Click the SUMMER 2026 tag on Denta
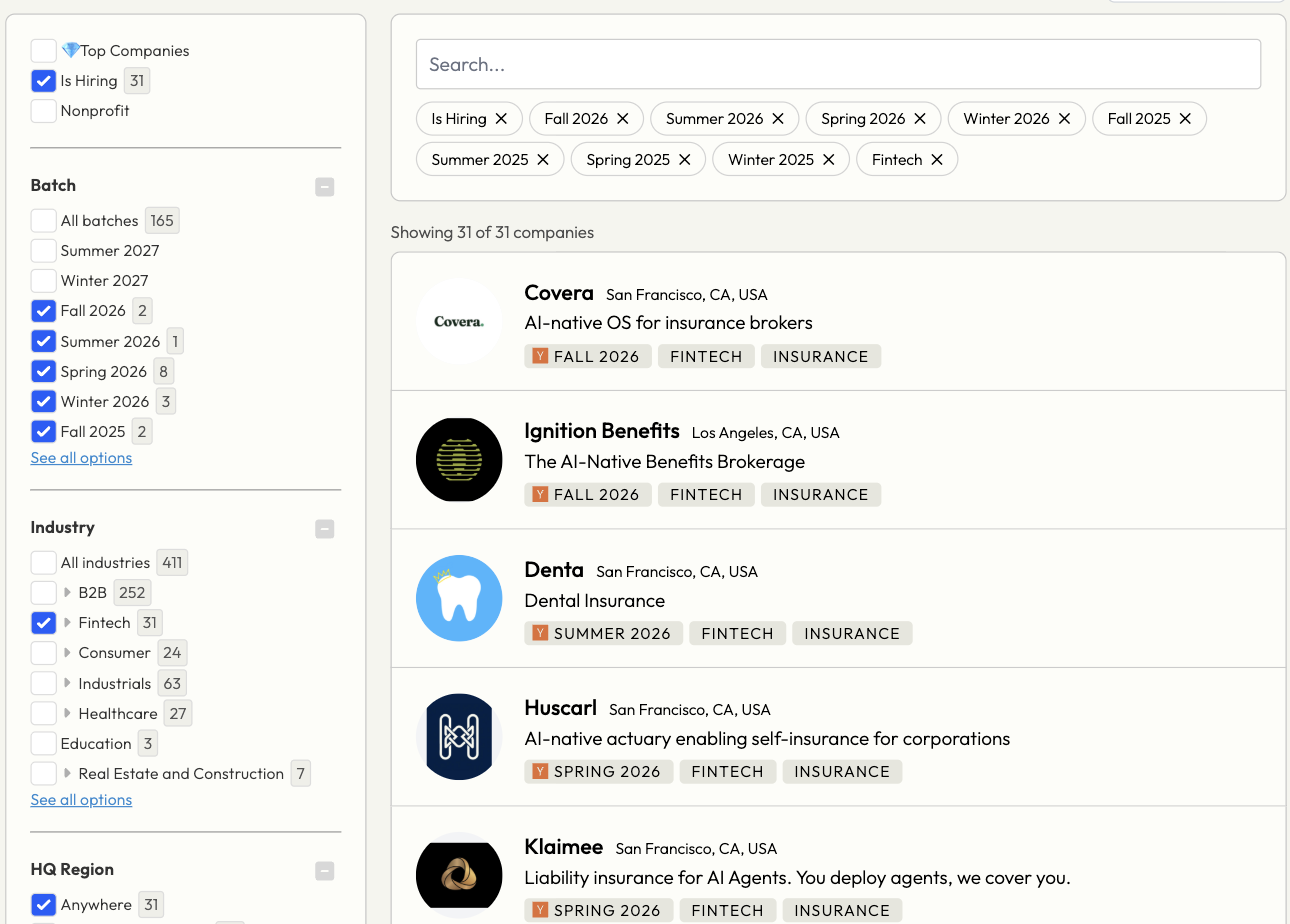This screenshot has width=1290, height=924. click(604, 634)
